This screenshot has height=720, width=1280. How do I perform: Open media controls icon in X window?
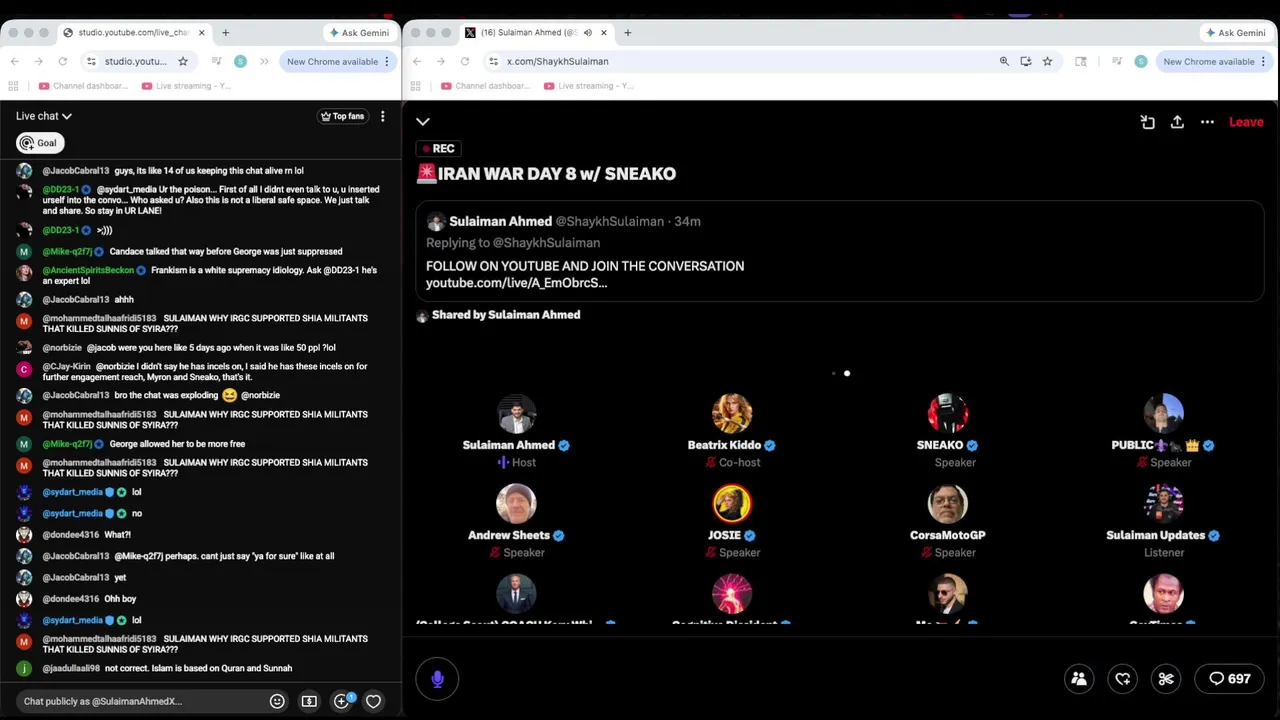point(1117,61)
